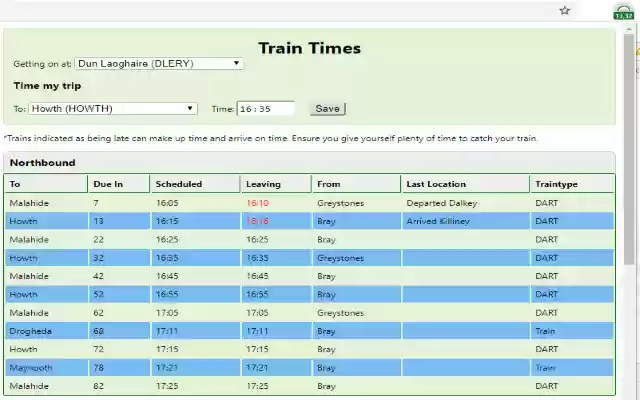
Task: Select the Northbound section heading
Action: (42, 163)
